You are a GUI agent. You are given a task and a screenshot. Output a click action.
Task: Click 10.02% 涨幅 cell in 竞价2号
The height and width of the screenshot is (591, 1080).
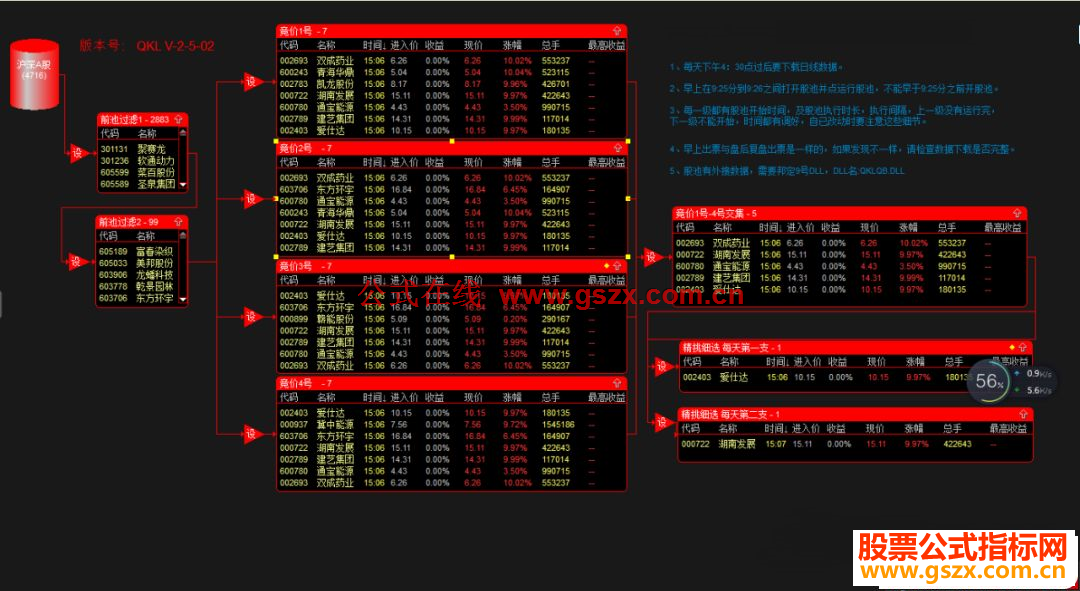pos(518,178)
